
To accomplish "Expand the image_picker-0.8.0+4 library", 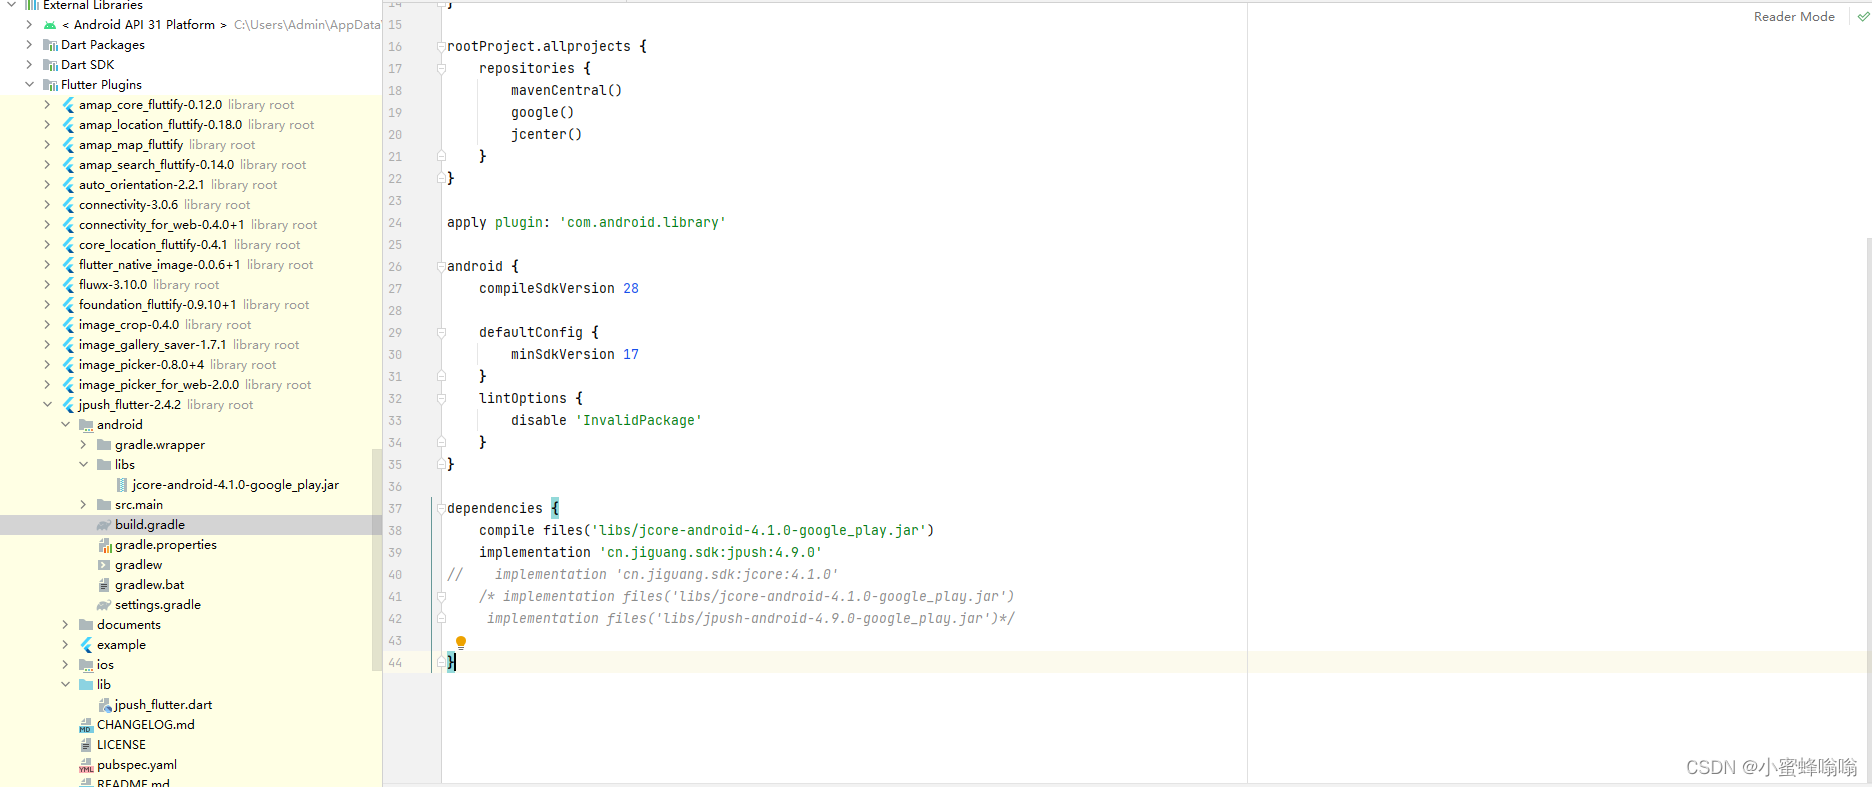I will click(47, 365).
